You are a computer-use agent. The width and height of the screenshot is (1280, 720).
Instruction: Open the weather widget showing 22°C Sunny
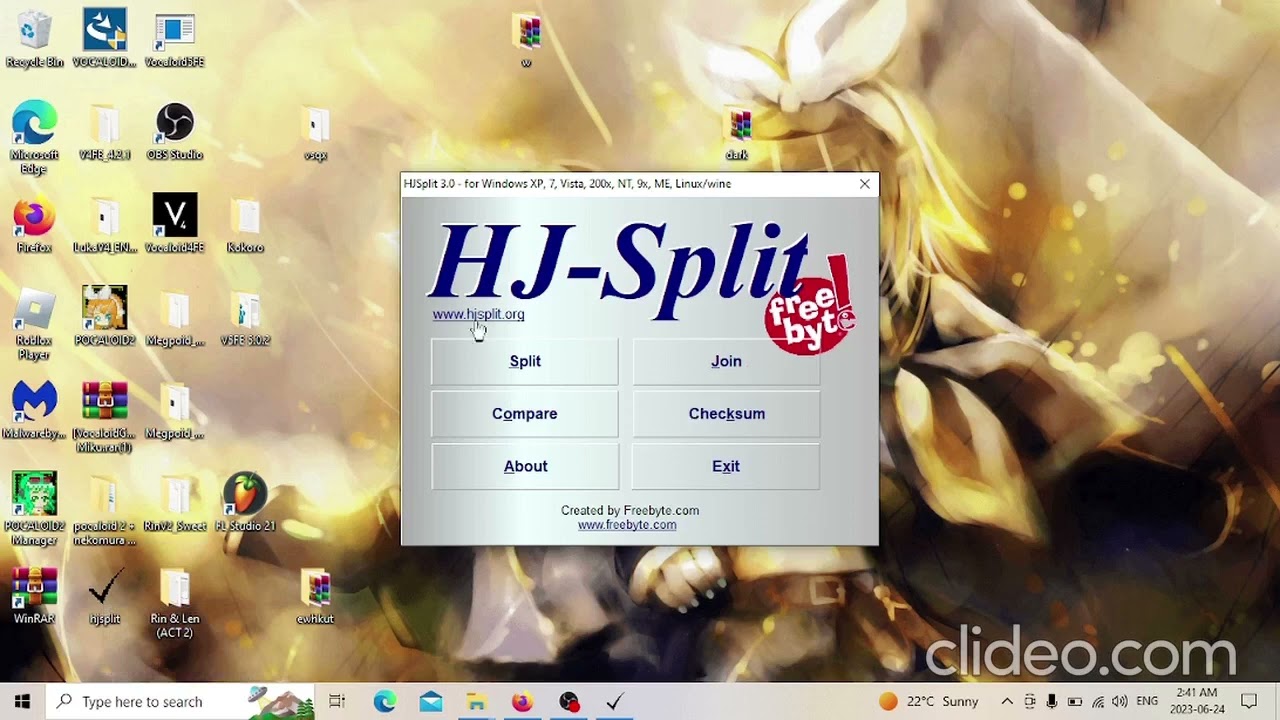[x=929, y=702]
